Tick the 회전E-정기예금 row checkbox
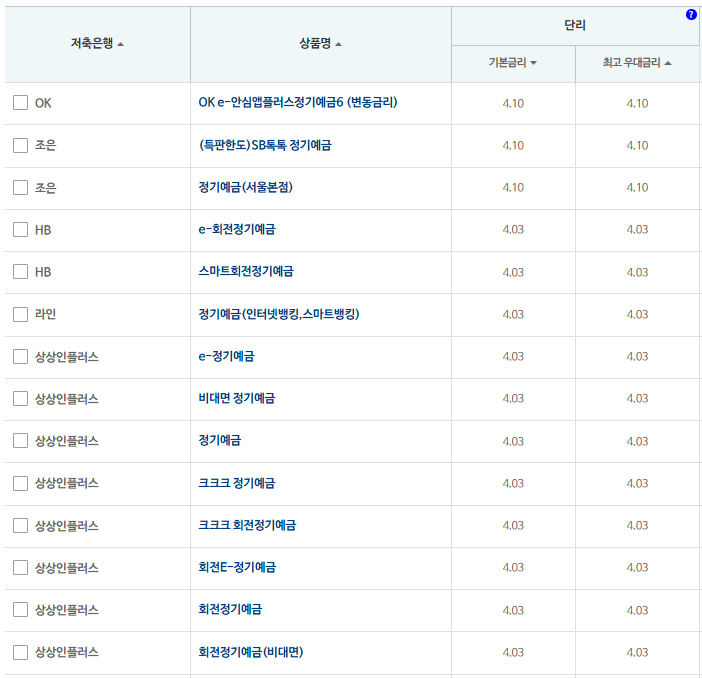The height and width of the screenshot is (678, 702). tap(21, 567)
